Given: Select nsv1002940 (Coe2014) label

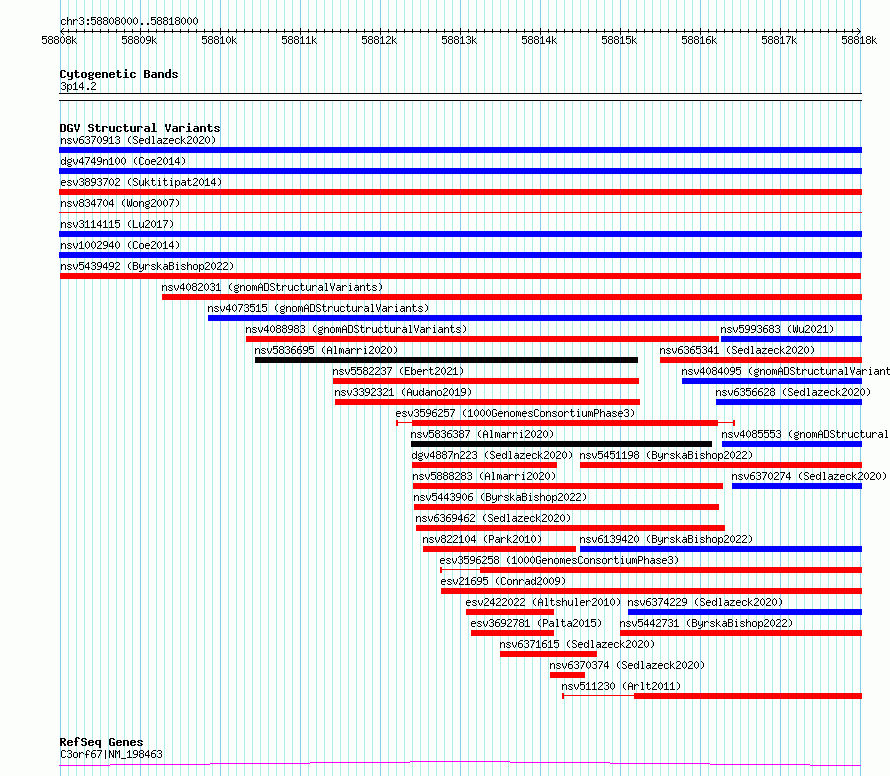Looking at the screenshot, I should pos(120,245).
